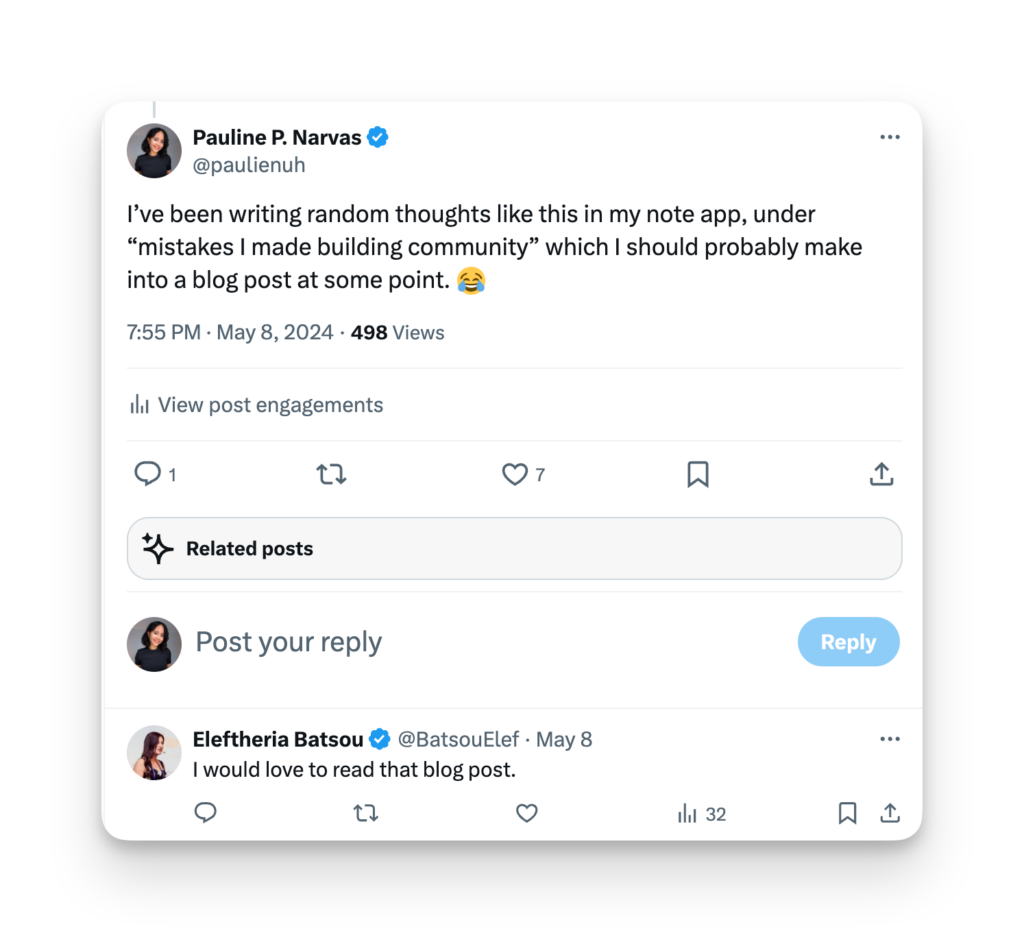Like Eleftheria's reply

(x=526, y=813)
